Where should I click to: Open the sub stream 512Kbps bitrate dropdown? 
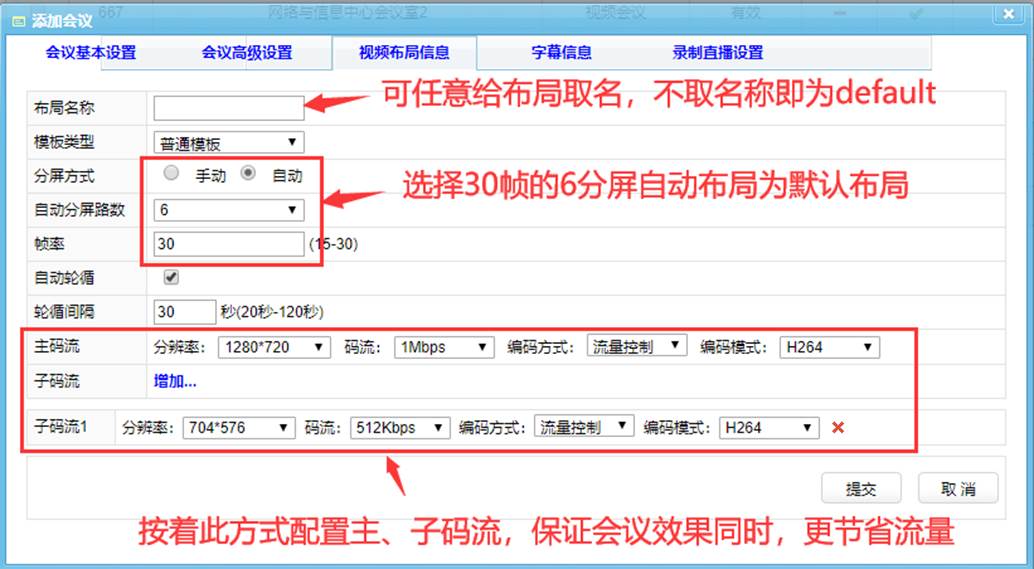pos(400,427)
